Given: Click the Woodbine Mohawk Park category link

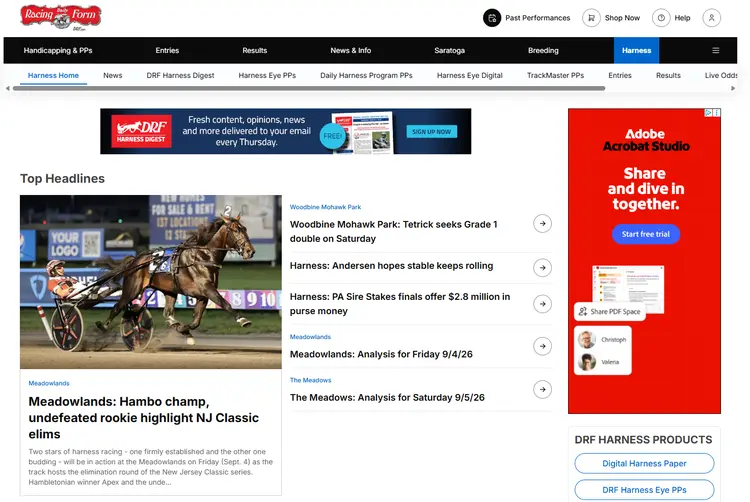Looking at the screenshot, I should click(x=325, y=207).
